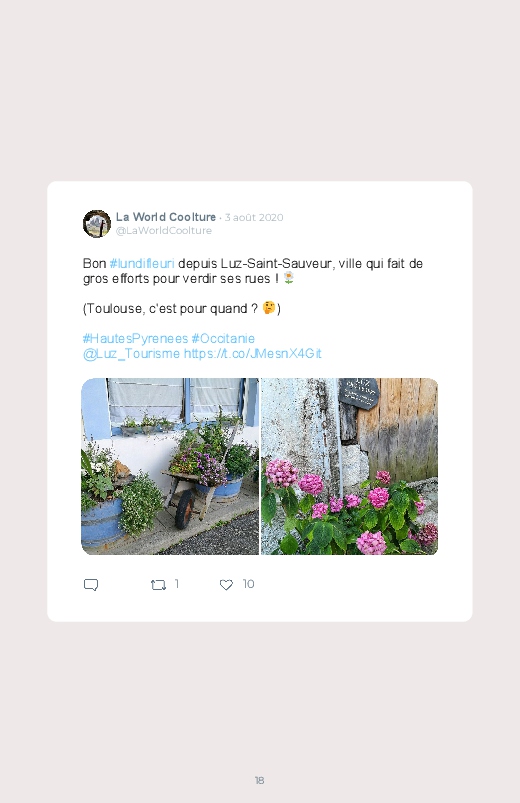Follow the t.co/JMesnX4Git short link

tap(253, 354)
